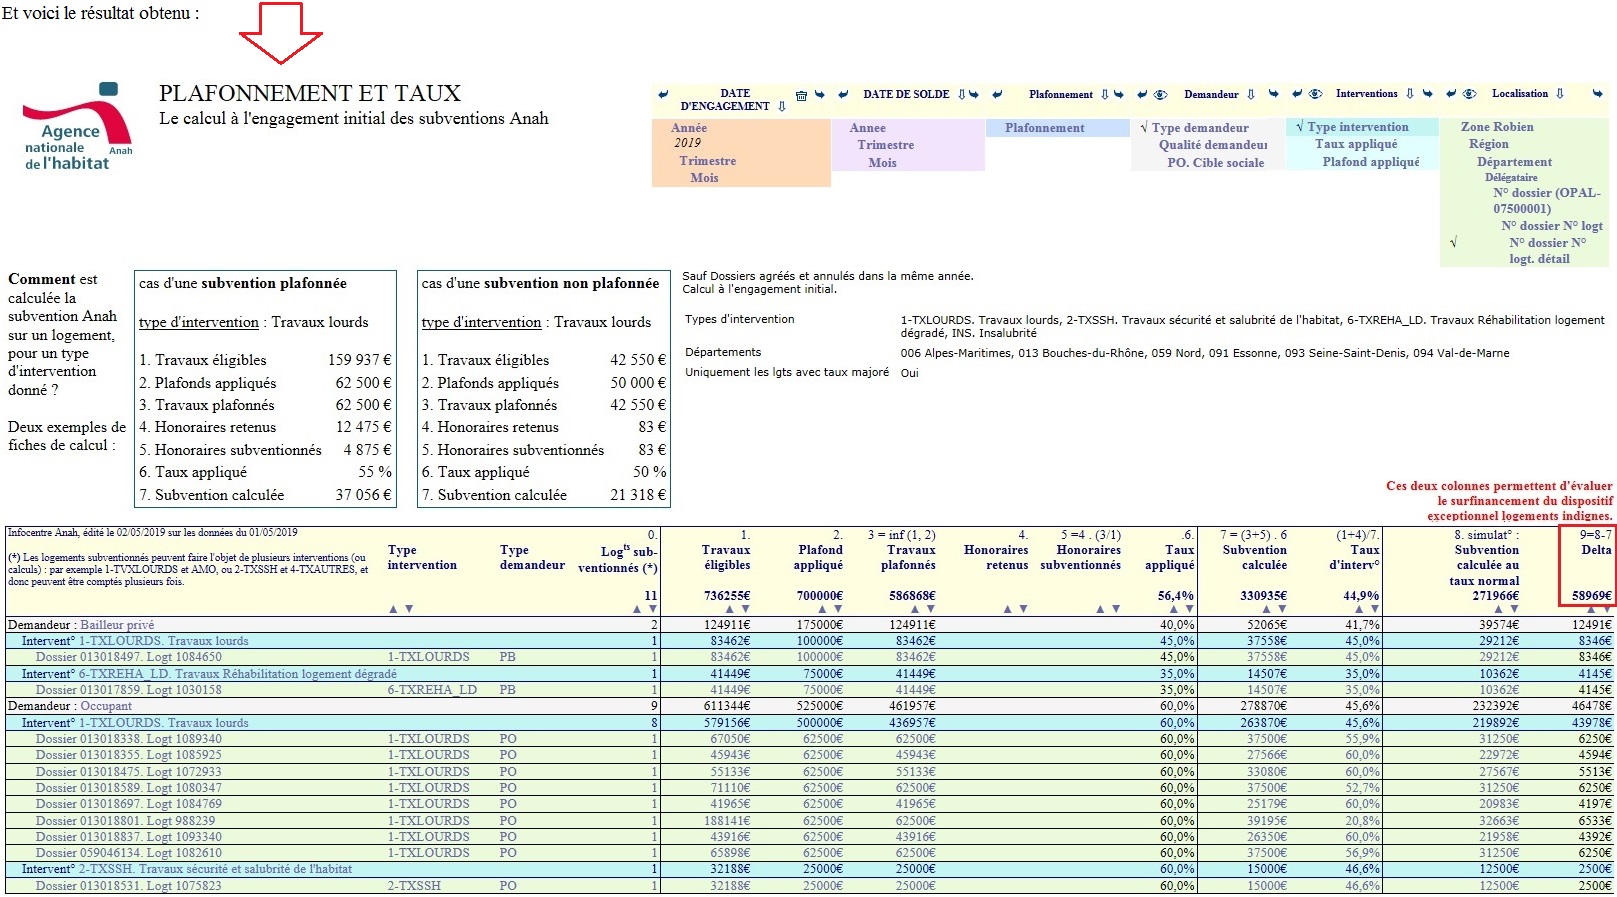Click the right arrow after Localisation header
Viewport: 1617px width, 897px height.
[x=1597, y=93]
